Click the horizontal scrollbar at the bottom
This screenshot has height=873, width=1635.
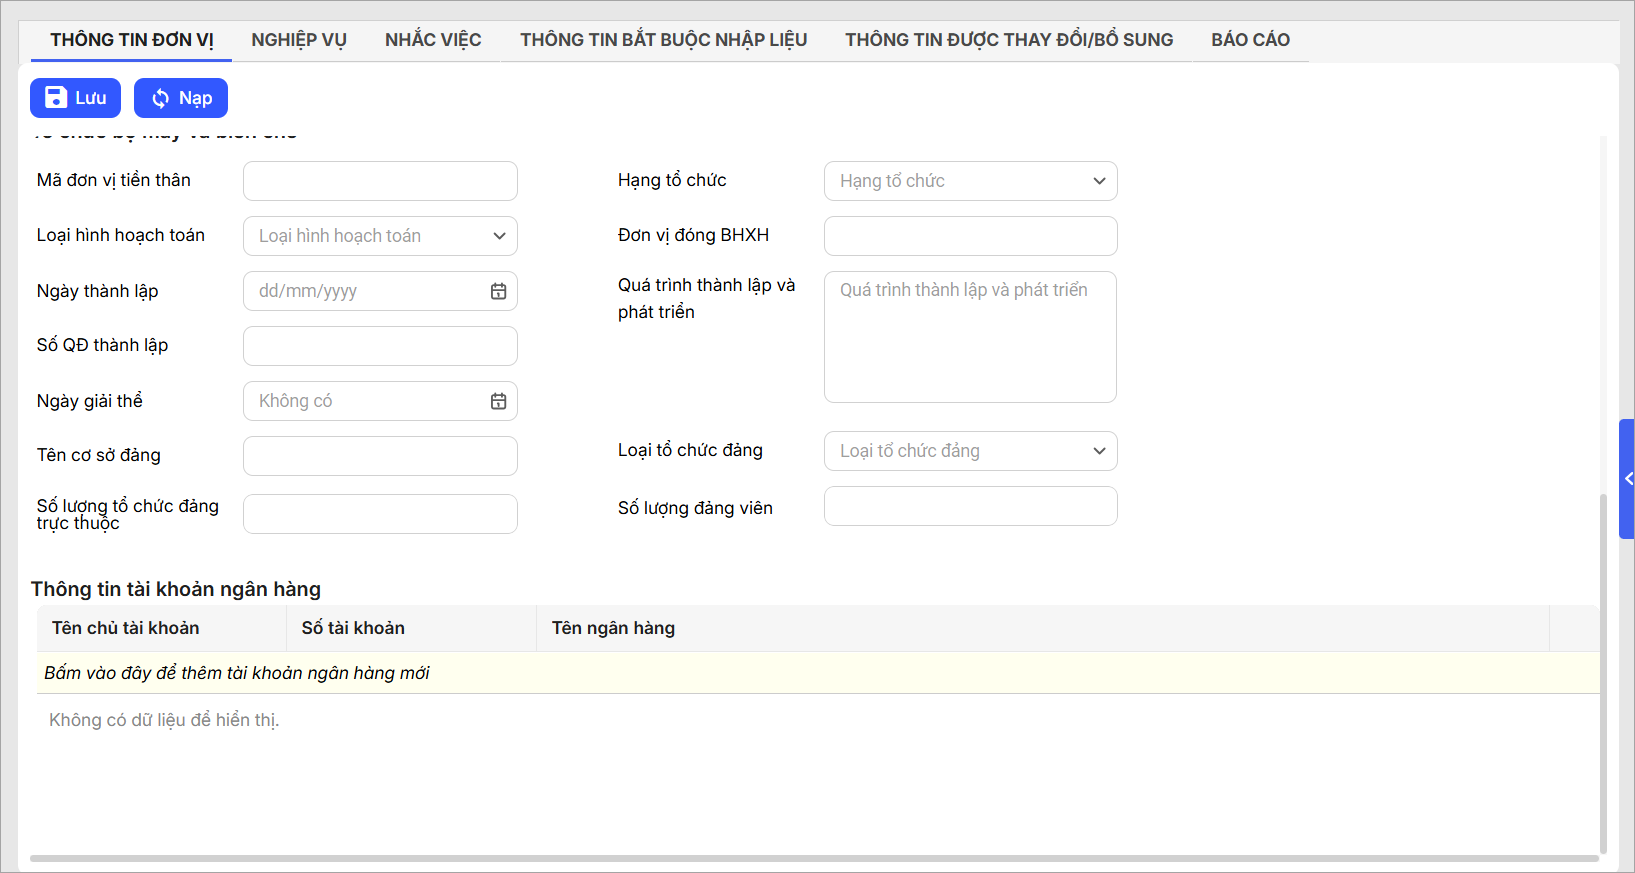click(813, 858)
